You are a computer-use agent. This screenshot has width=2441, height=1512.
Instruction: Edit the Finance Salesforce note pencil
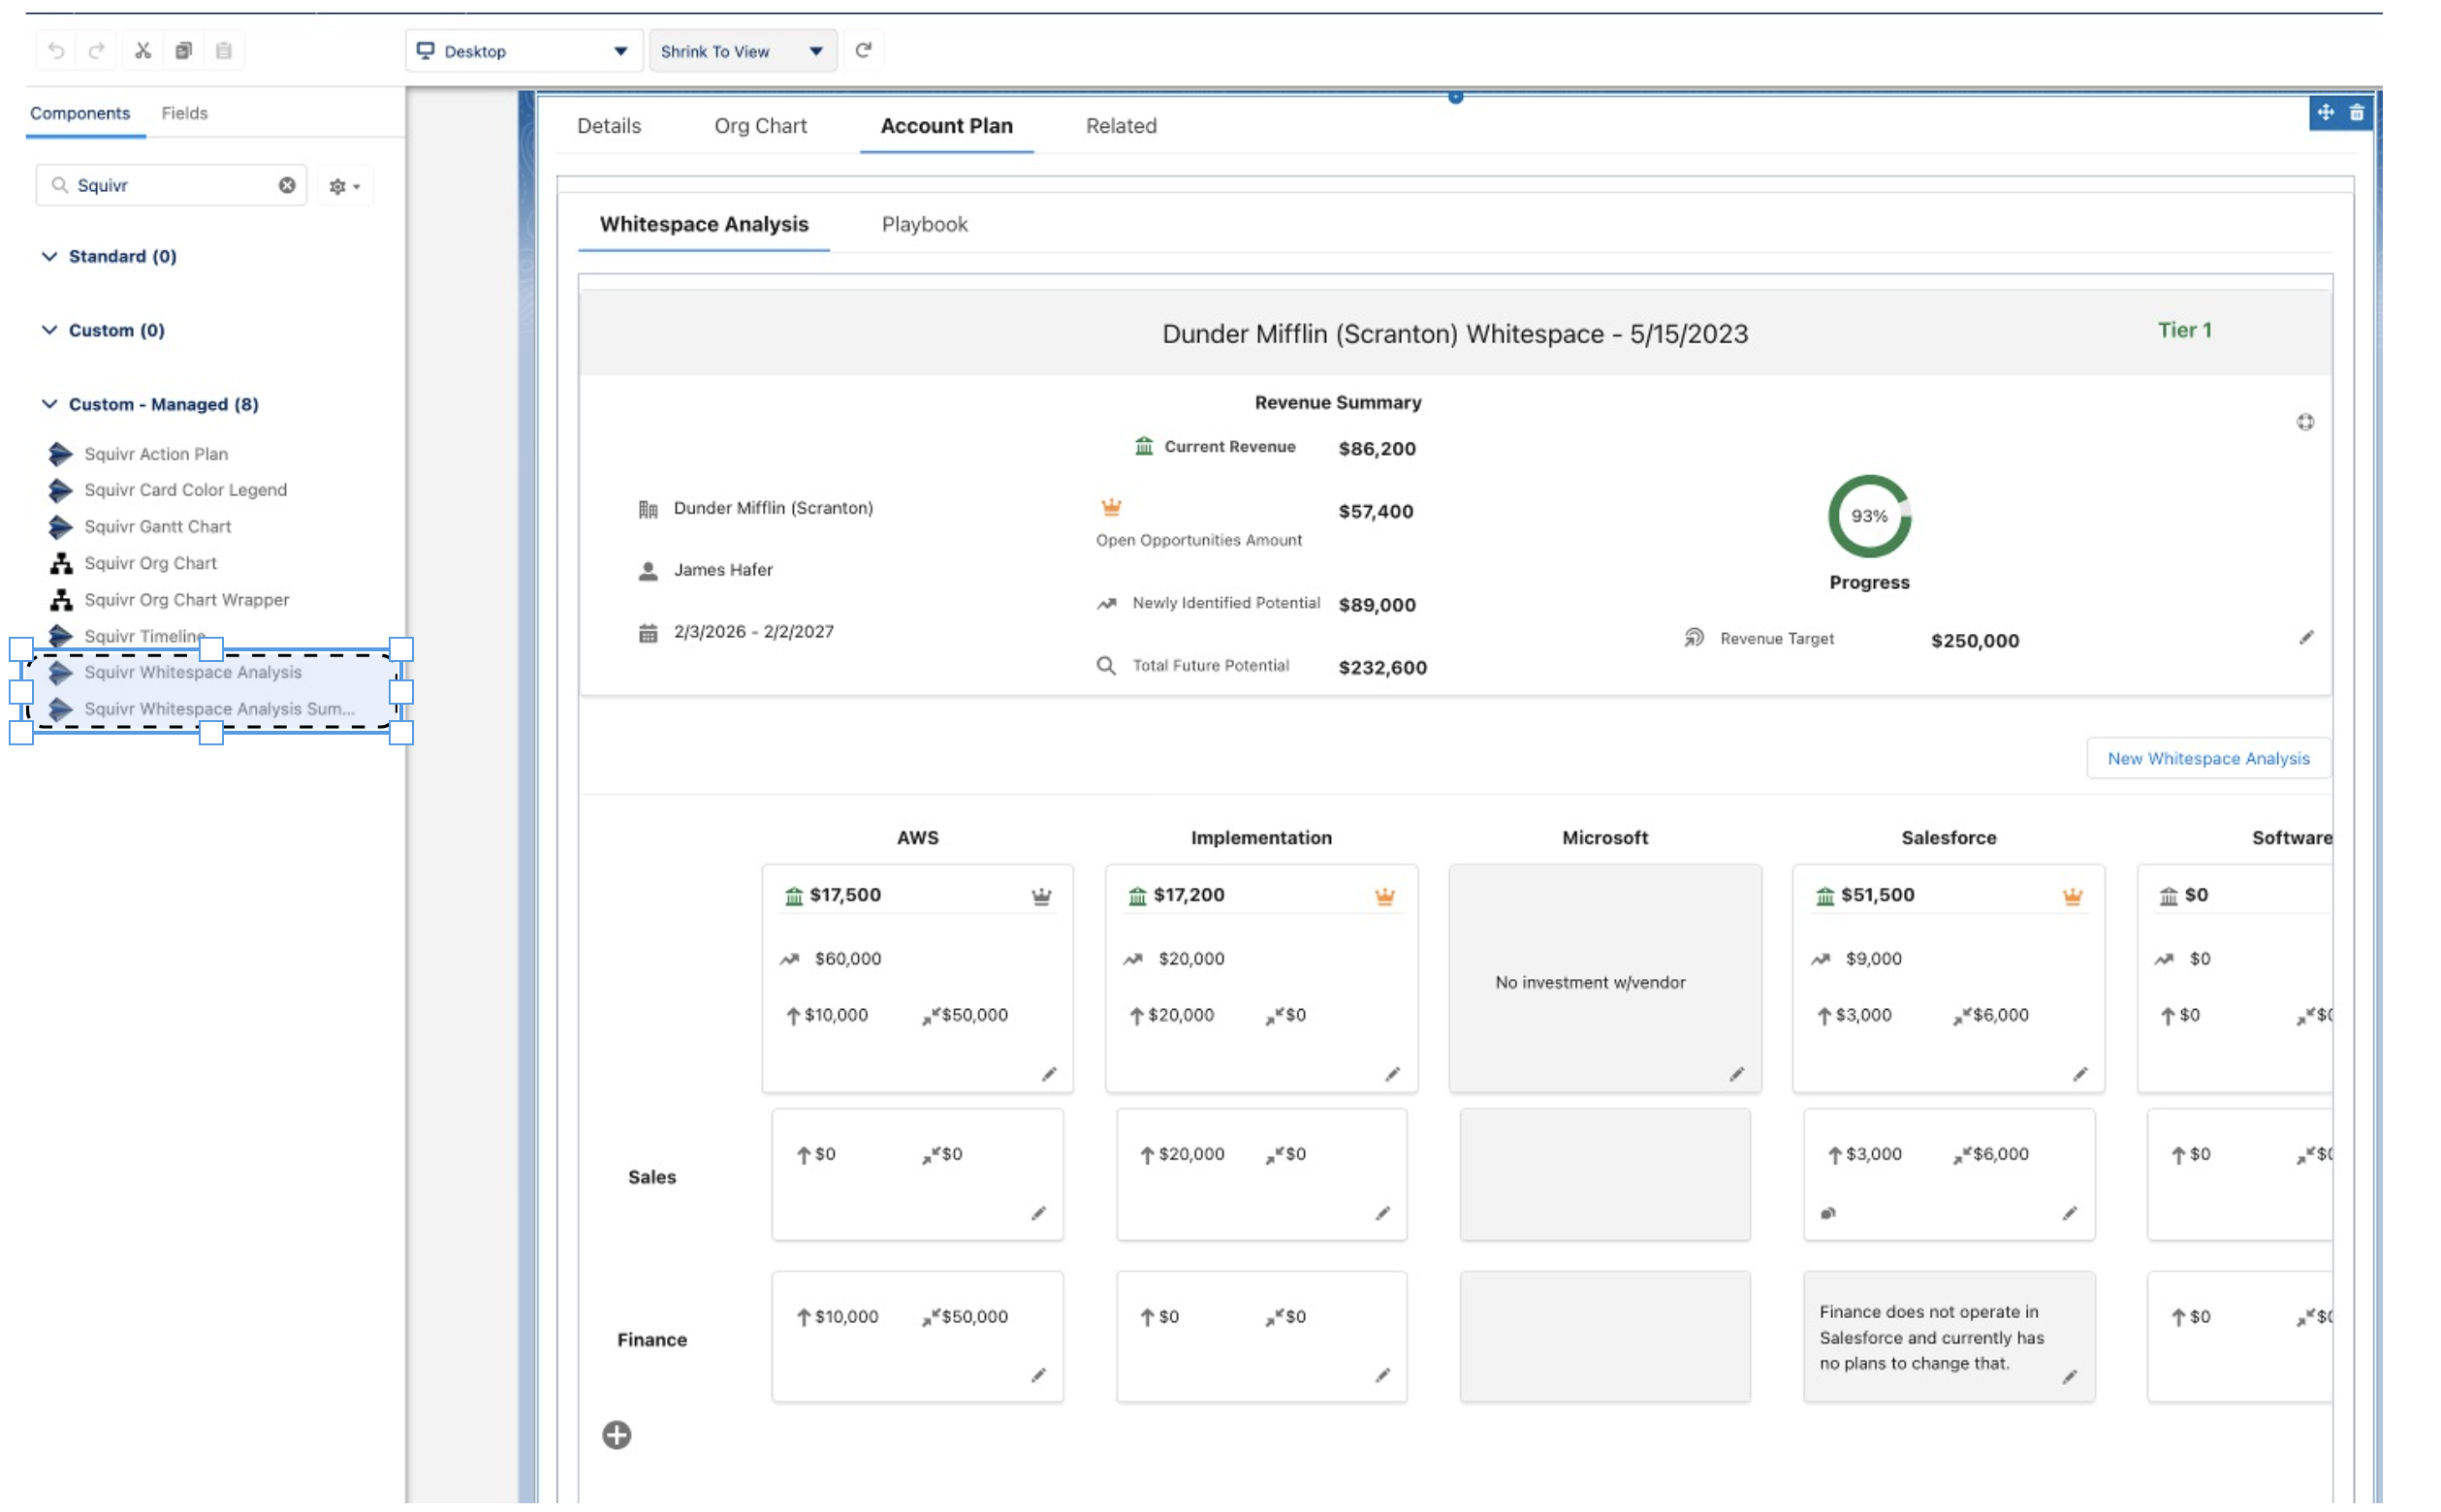(2069, 1377)
